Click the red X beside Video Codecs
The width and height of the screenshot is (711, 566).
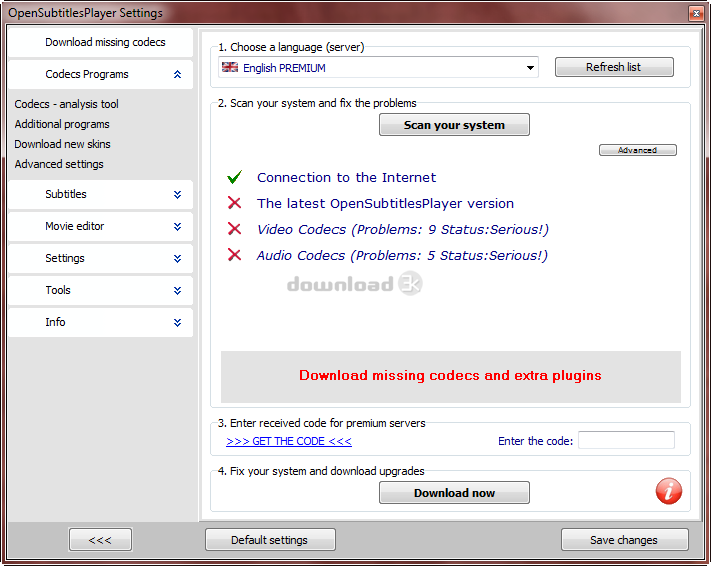pos(234,229)
